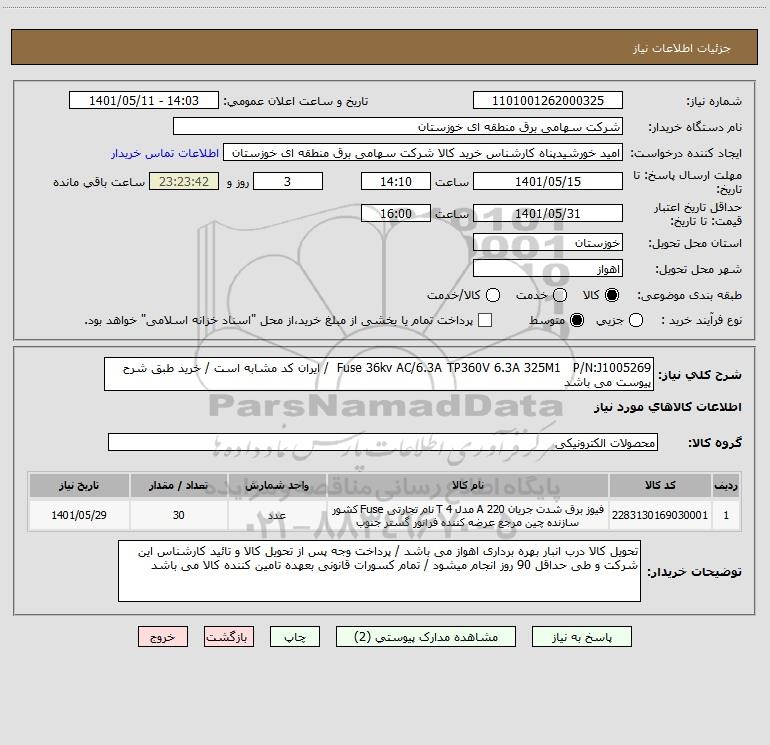The image size is (770, 745).
Task: Click announcement date field 1401/05/11 - 14:03
Action: coord(144,101)
